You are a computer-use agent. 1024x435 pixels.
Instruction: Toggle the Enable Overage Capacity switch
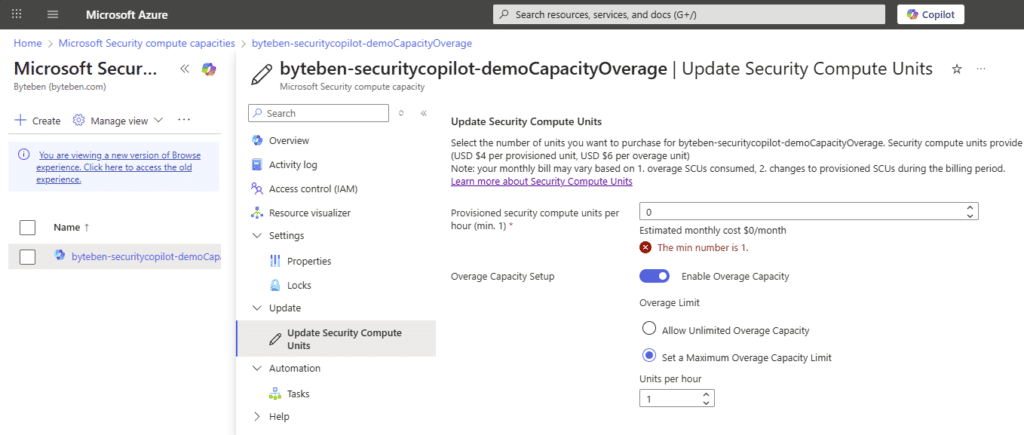[654, 276]
